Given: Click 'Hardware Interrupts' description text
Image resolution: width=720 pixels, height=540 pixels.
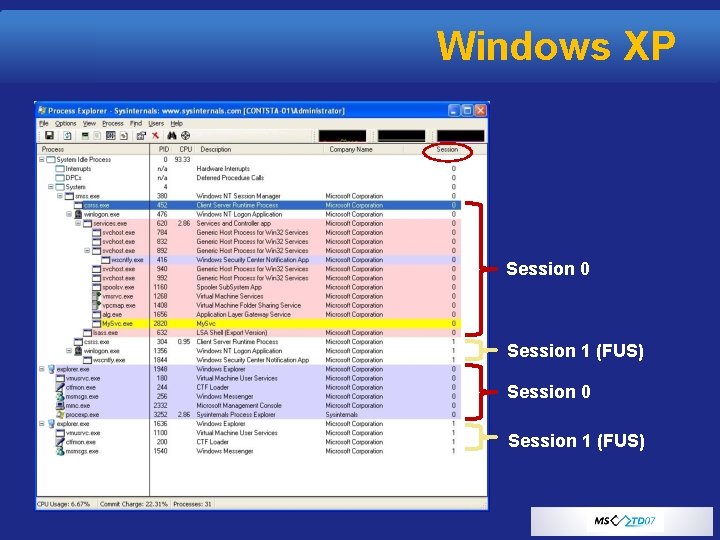Looking at the screenshot, I should coord(223,169).
